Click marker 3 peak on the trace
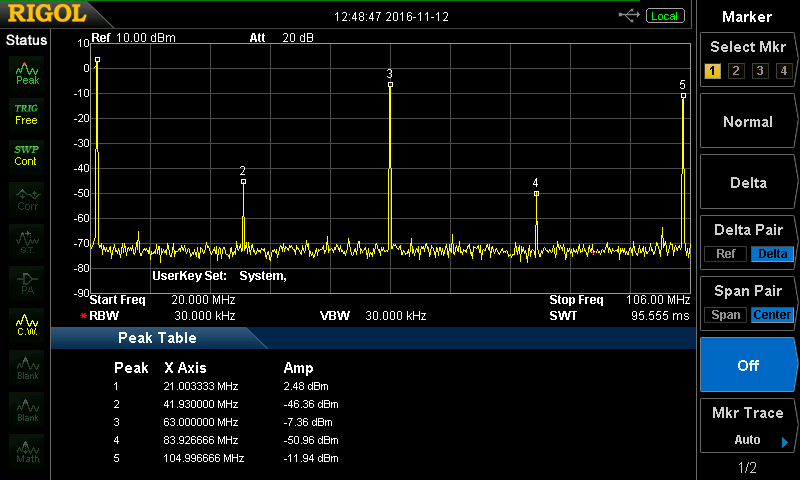800x480 pixels. click(390, 84)
